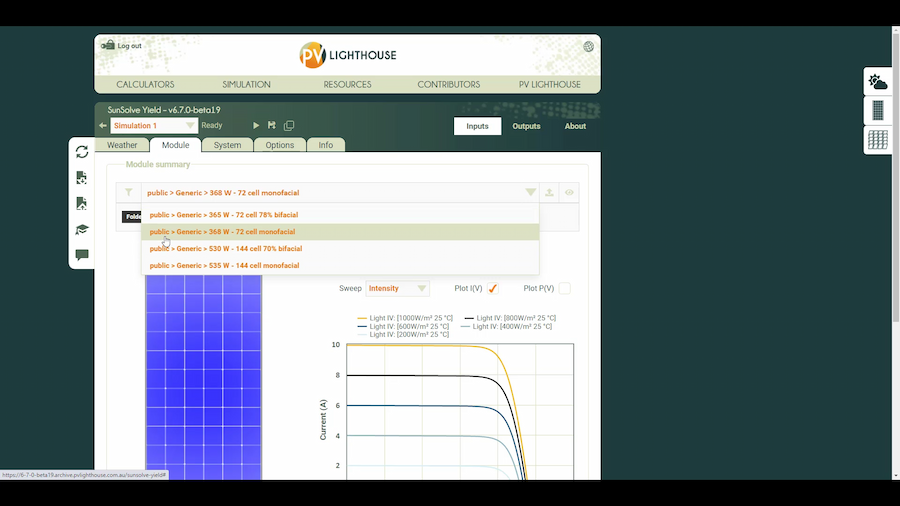
Task: Open the PV LIGHTHOUSE menu
Action: coord(550,84)
